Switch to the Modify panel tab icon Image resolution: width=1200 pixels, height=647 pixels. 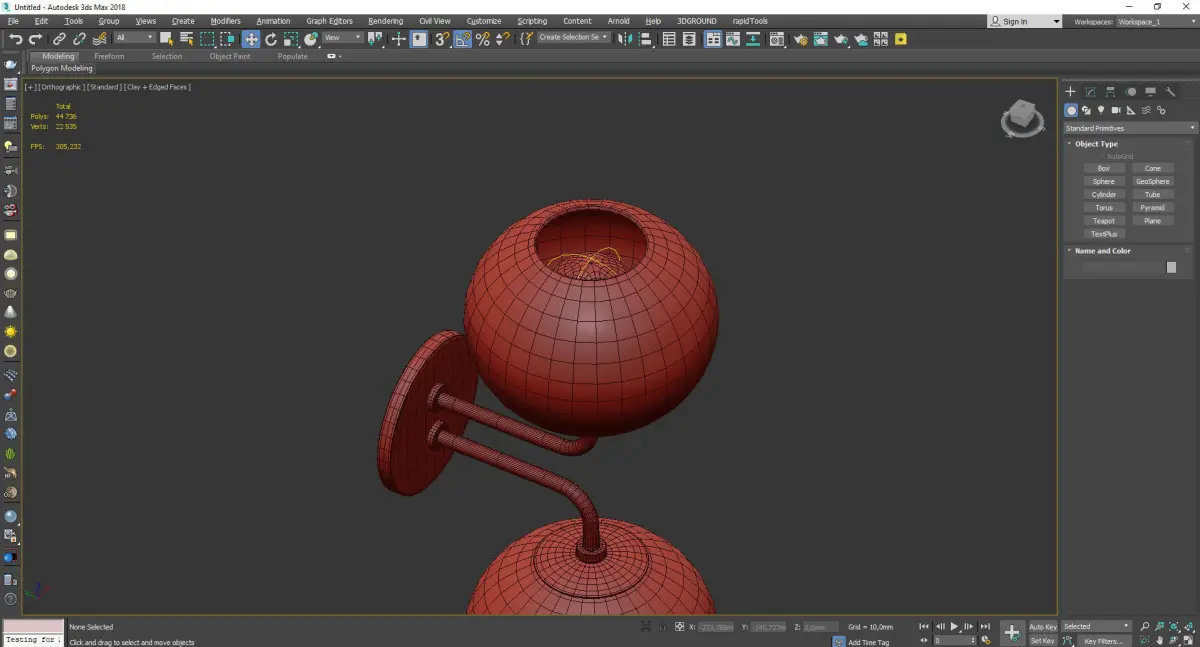[1090, 92]
